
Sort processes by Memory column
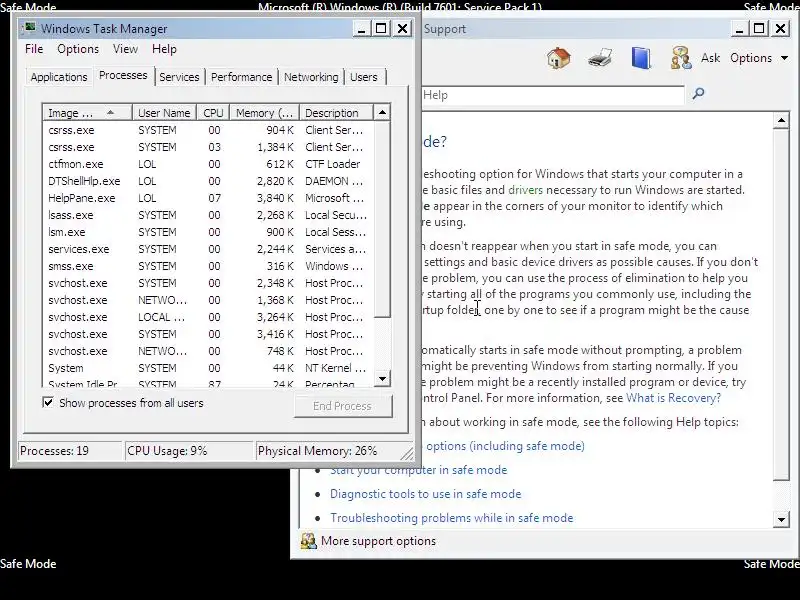tap(264, 113)
